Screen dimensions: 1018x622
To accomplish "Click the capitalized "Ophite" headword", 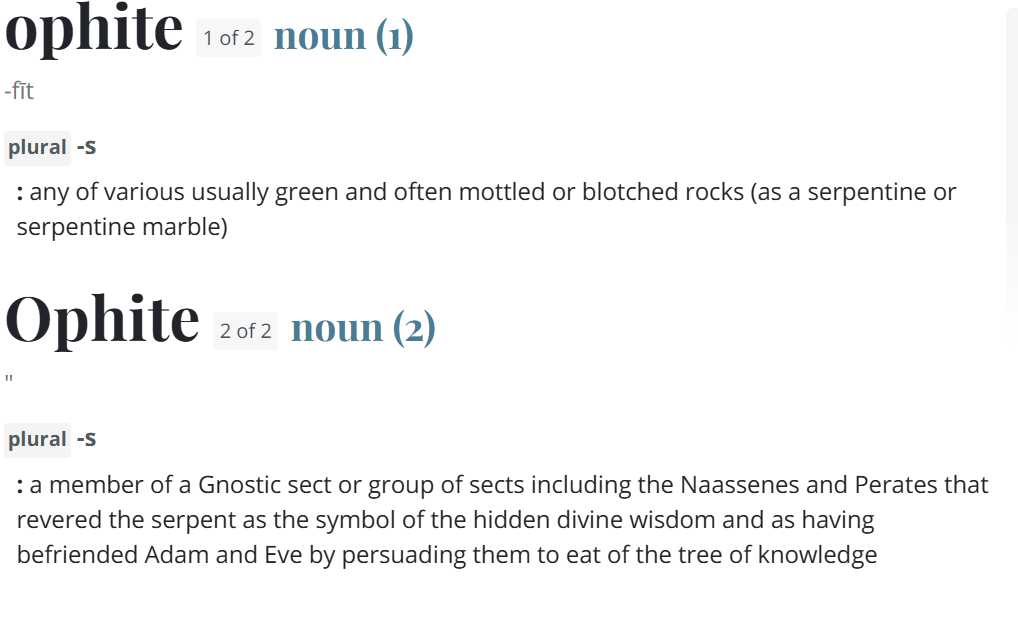I will 102,320.
